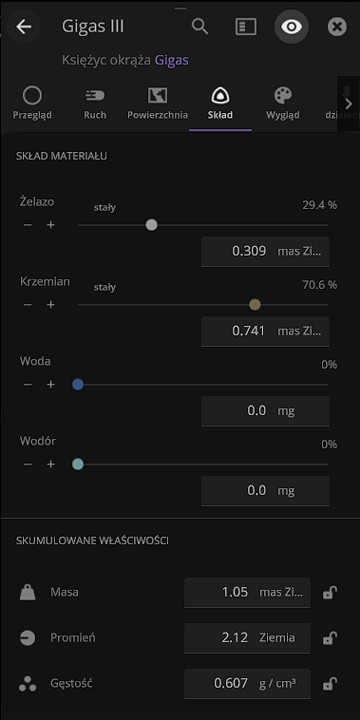Click the back arrow icon

coord(24,27)
